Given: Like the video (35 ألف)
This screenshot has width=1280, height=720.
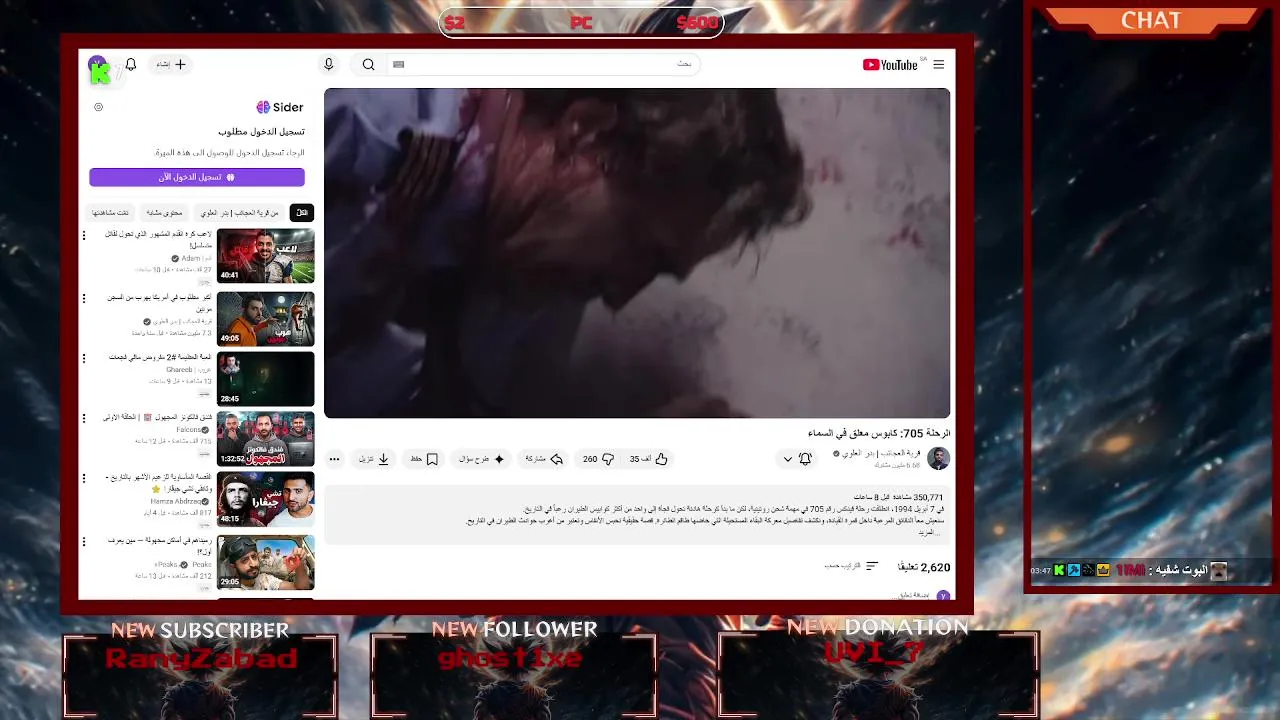Looking at the screenshot, I should (x=649, y=459).
